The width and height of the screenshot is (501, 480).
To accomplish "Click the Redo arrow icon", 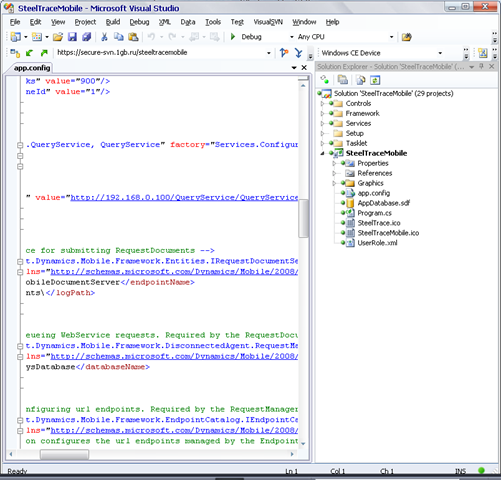I will tap(172, 37).
